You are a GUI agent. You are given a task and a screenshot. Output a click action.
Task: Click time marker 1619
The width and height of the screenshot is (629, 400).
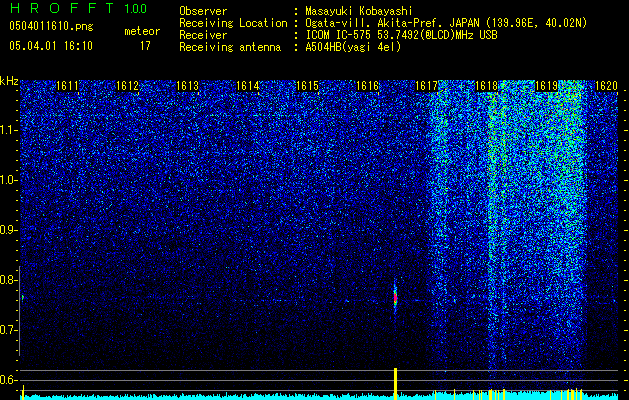546,86
